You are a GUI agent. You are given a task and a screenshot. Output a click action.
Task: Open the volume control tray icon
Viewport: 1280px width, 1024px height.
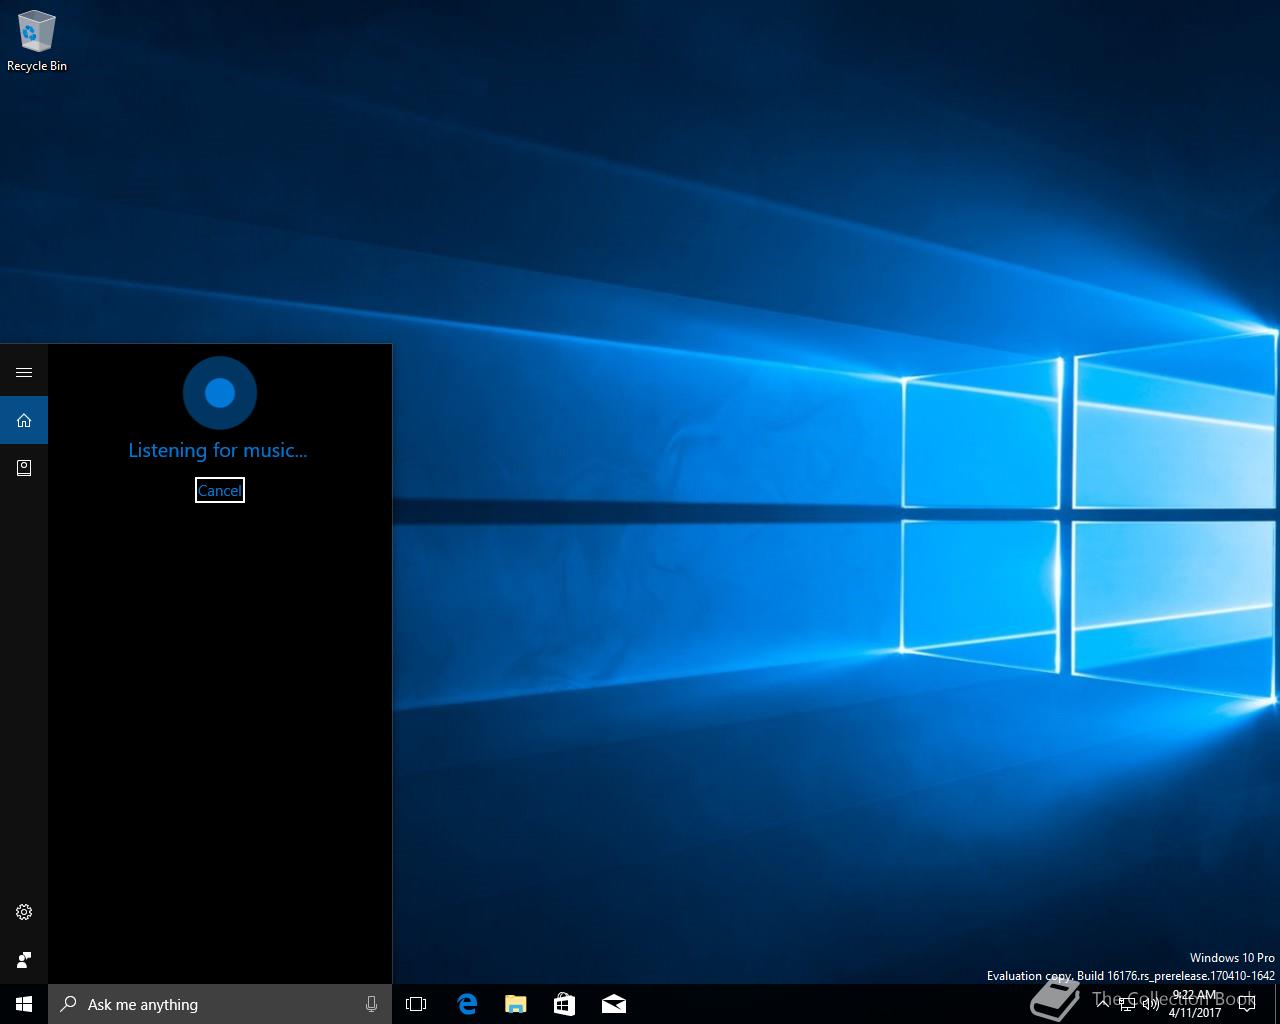click(1151, 1004)
